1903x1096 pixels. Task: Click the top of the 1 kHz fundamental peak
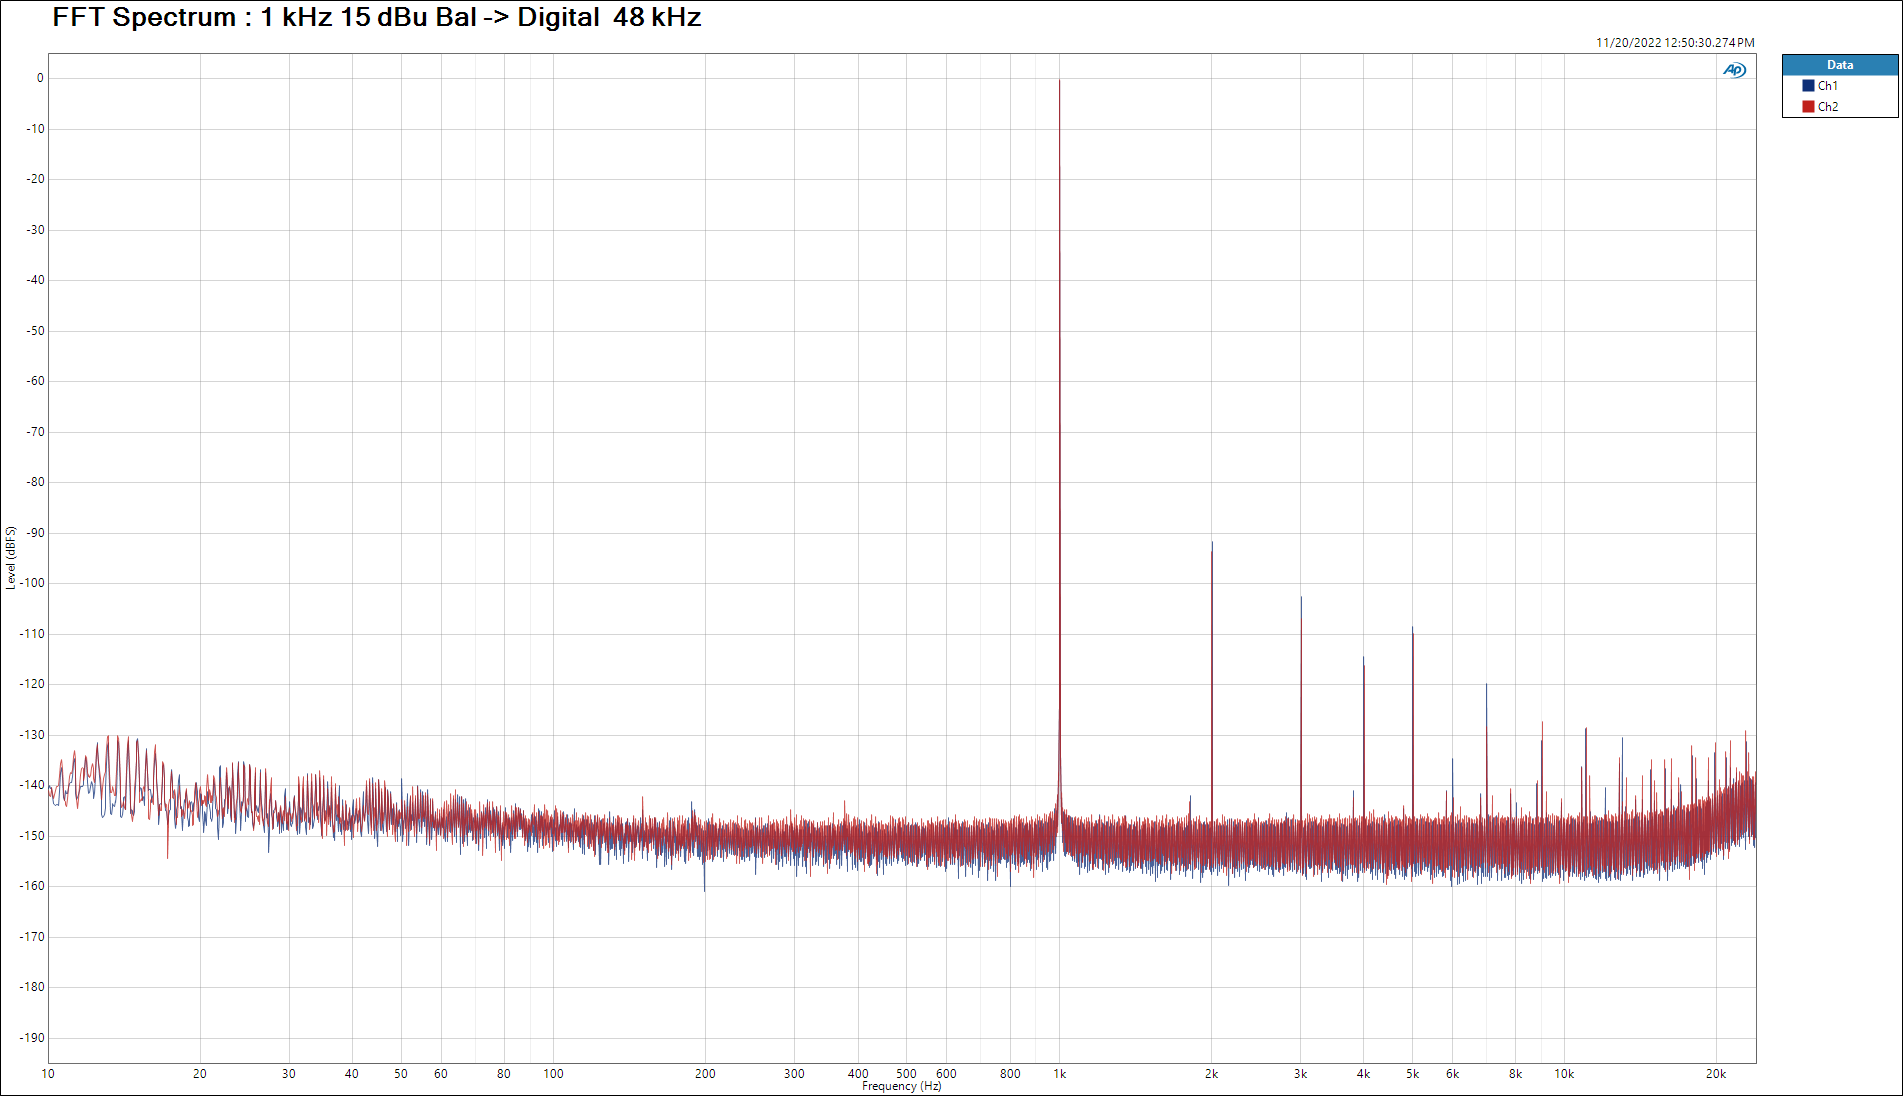click(x=1060, y=81)
